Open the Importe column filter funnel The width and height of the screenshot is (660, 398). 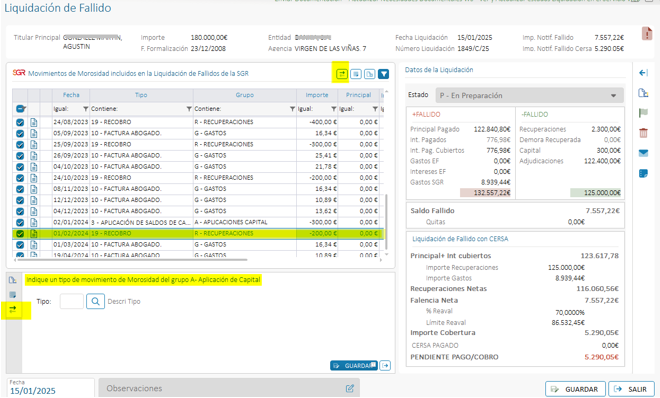tap(333, 109)
